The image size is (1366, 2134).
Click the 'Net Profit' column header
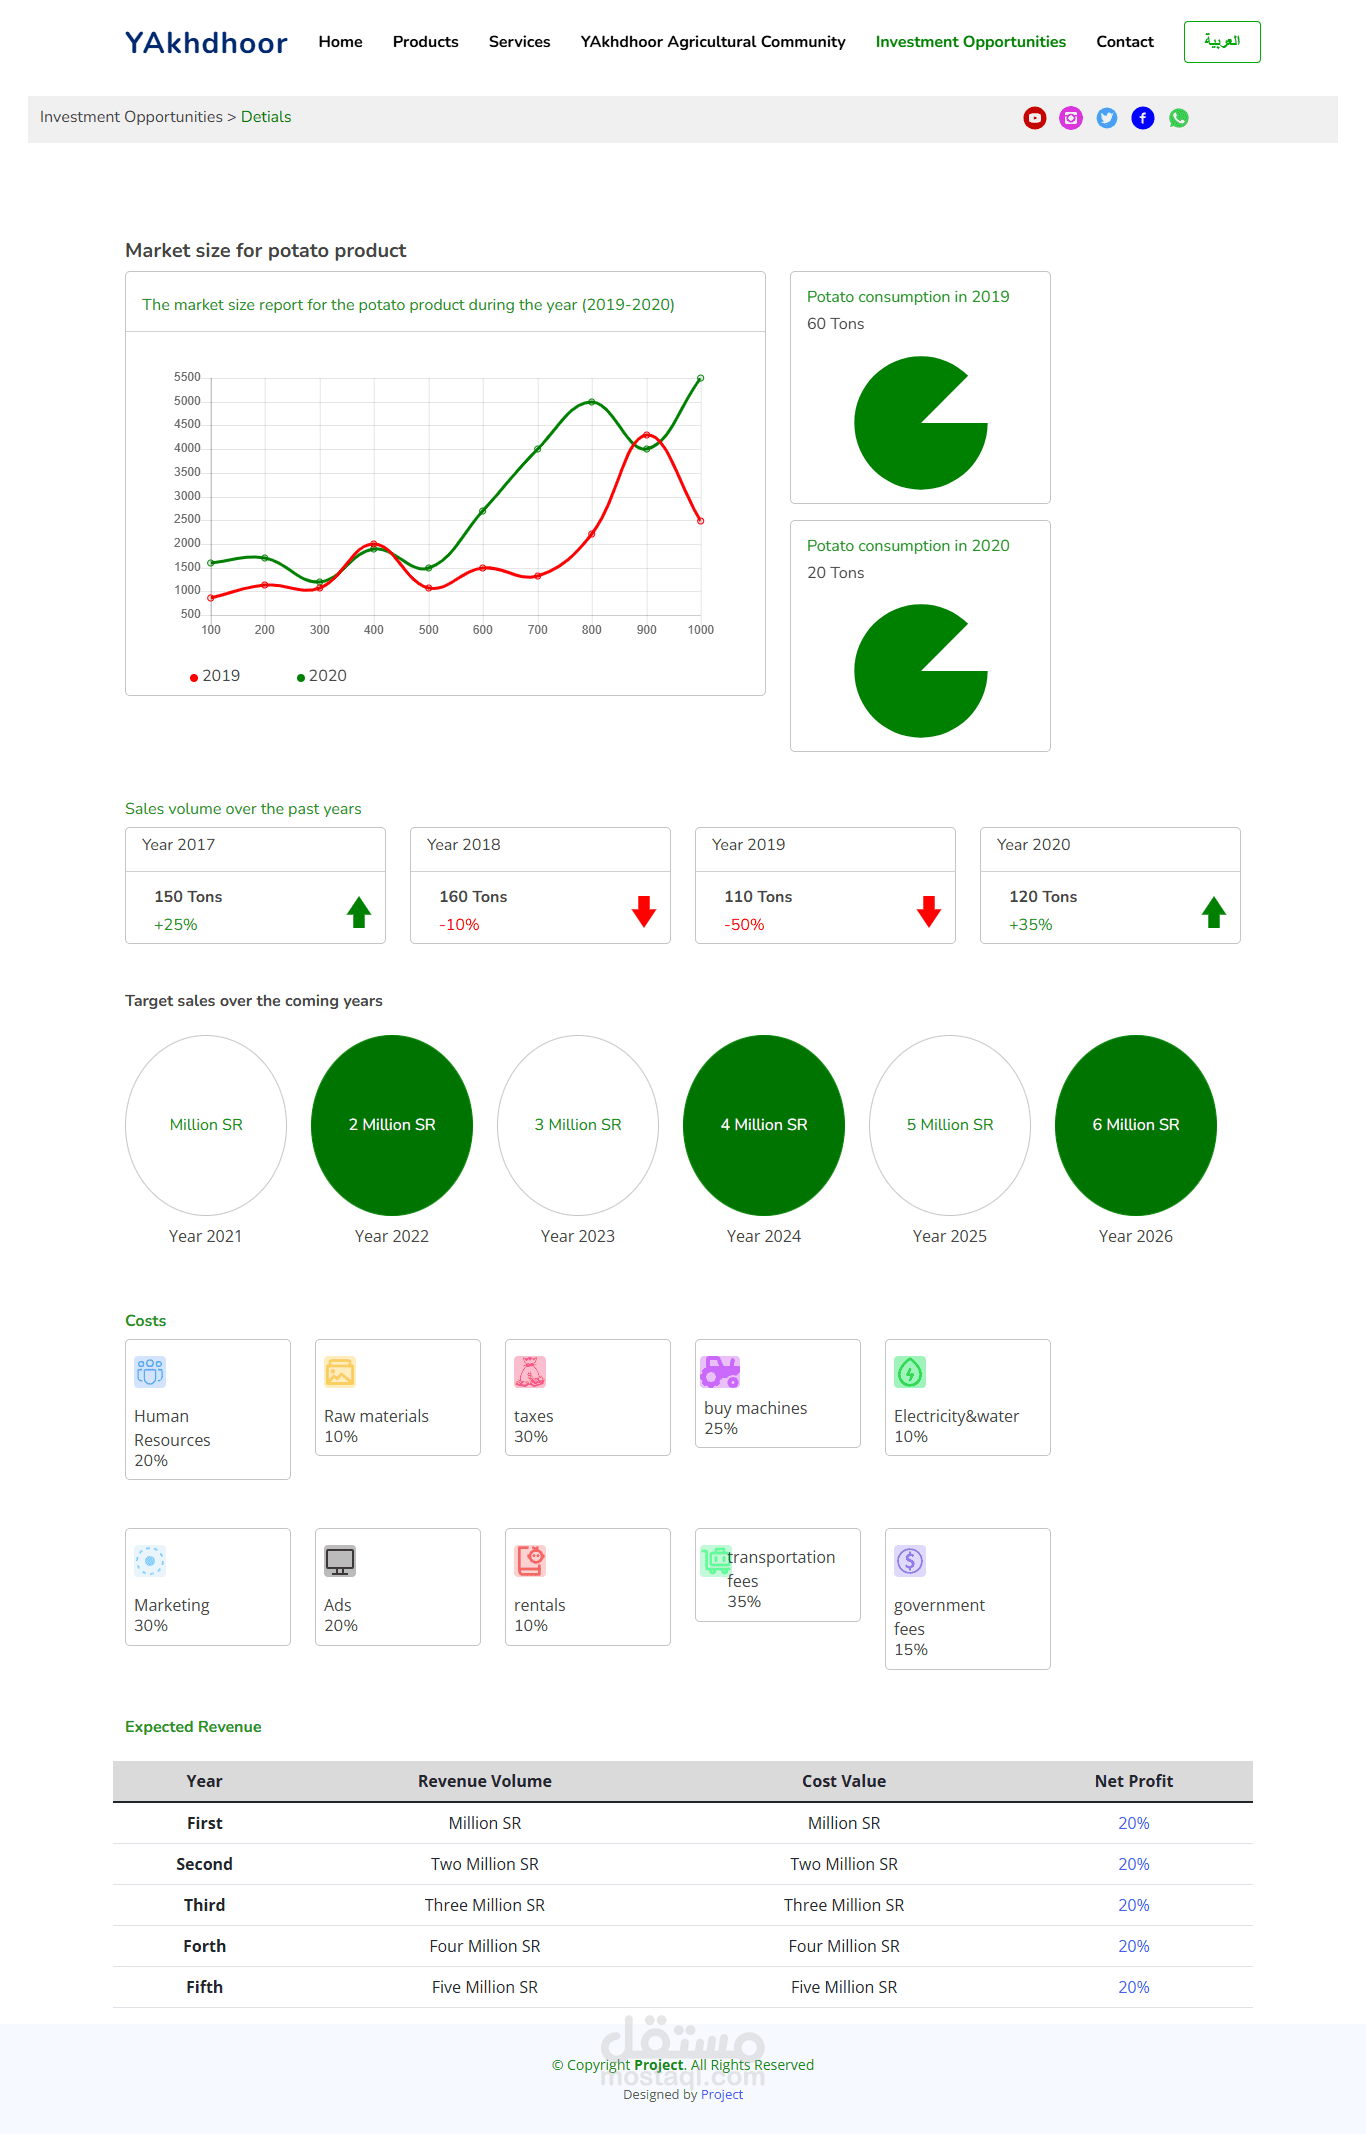1134,1781
